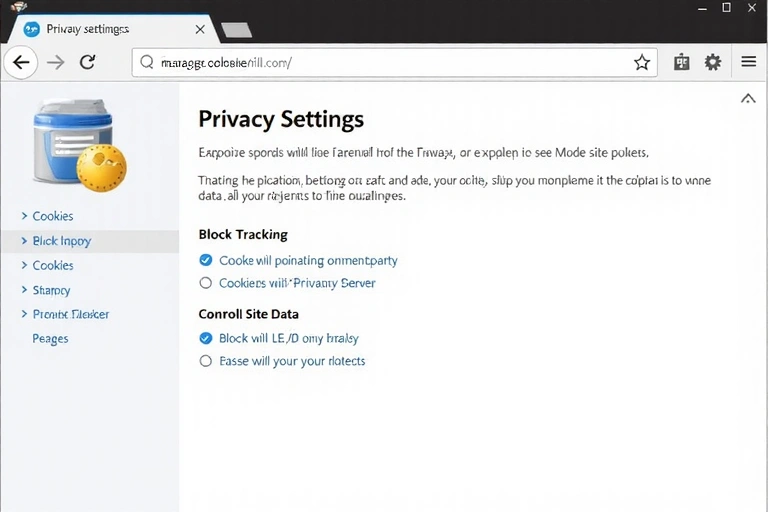Open the second Cookies sidebar link below Block Inpoy
The width and height of the screenshot is (768, 512).
point(53,266)
